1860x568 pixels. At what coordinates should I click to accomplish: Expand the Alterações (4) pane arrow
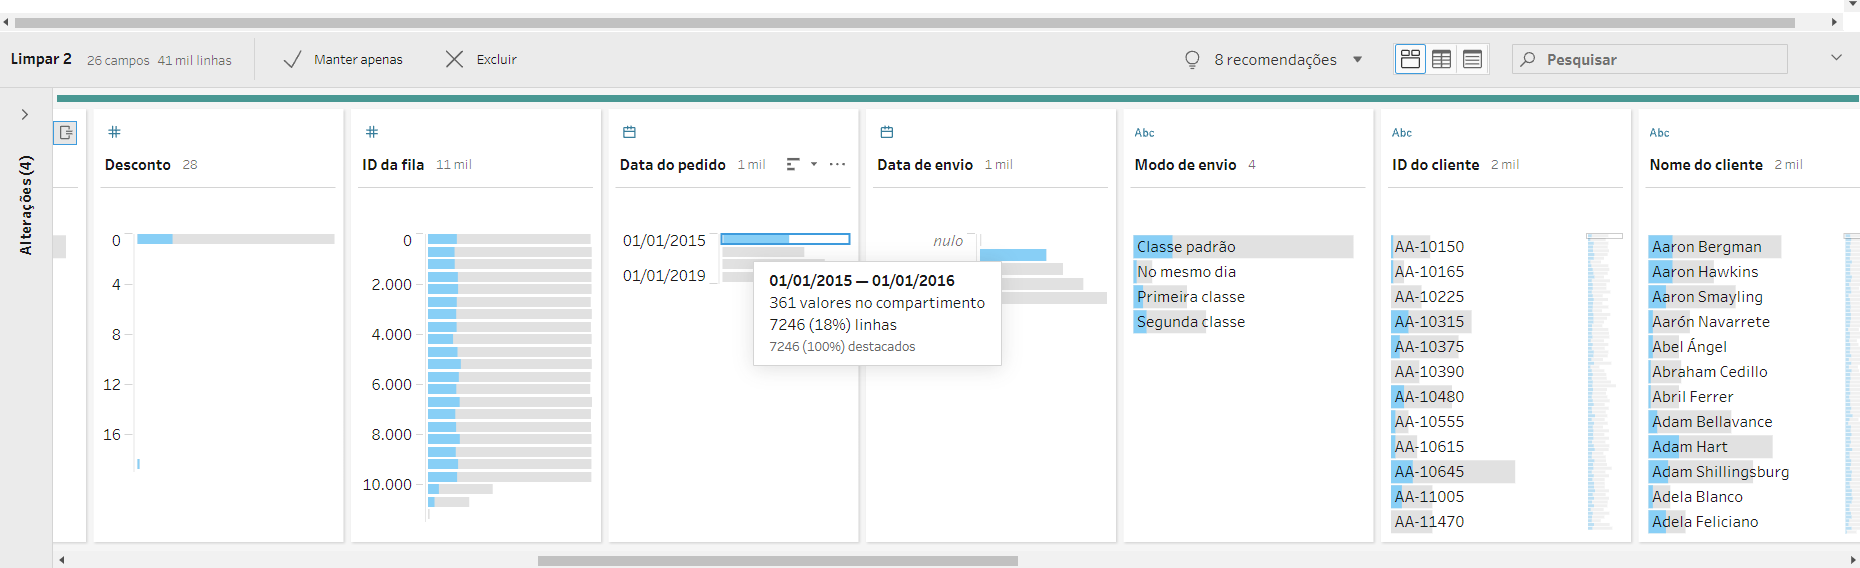pyautogui.click(x=25, y=115)
